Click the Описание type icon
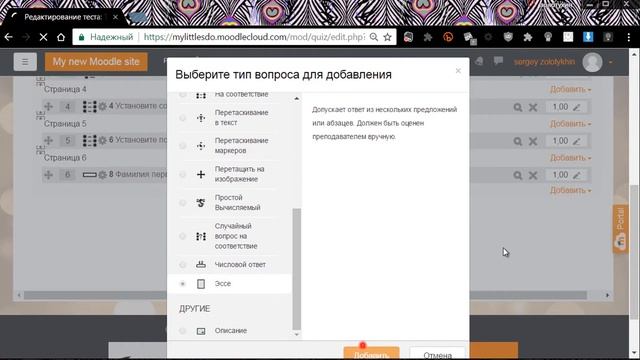Viewport: 640px width, 360px height. [201, 331]
